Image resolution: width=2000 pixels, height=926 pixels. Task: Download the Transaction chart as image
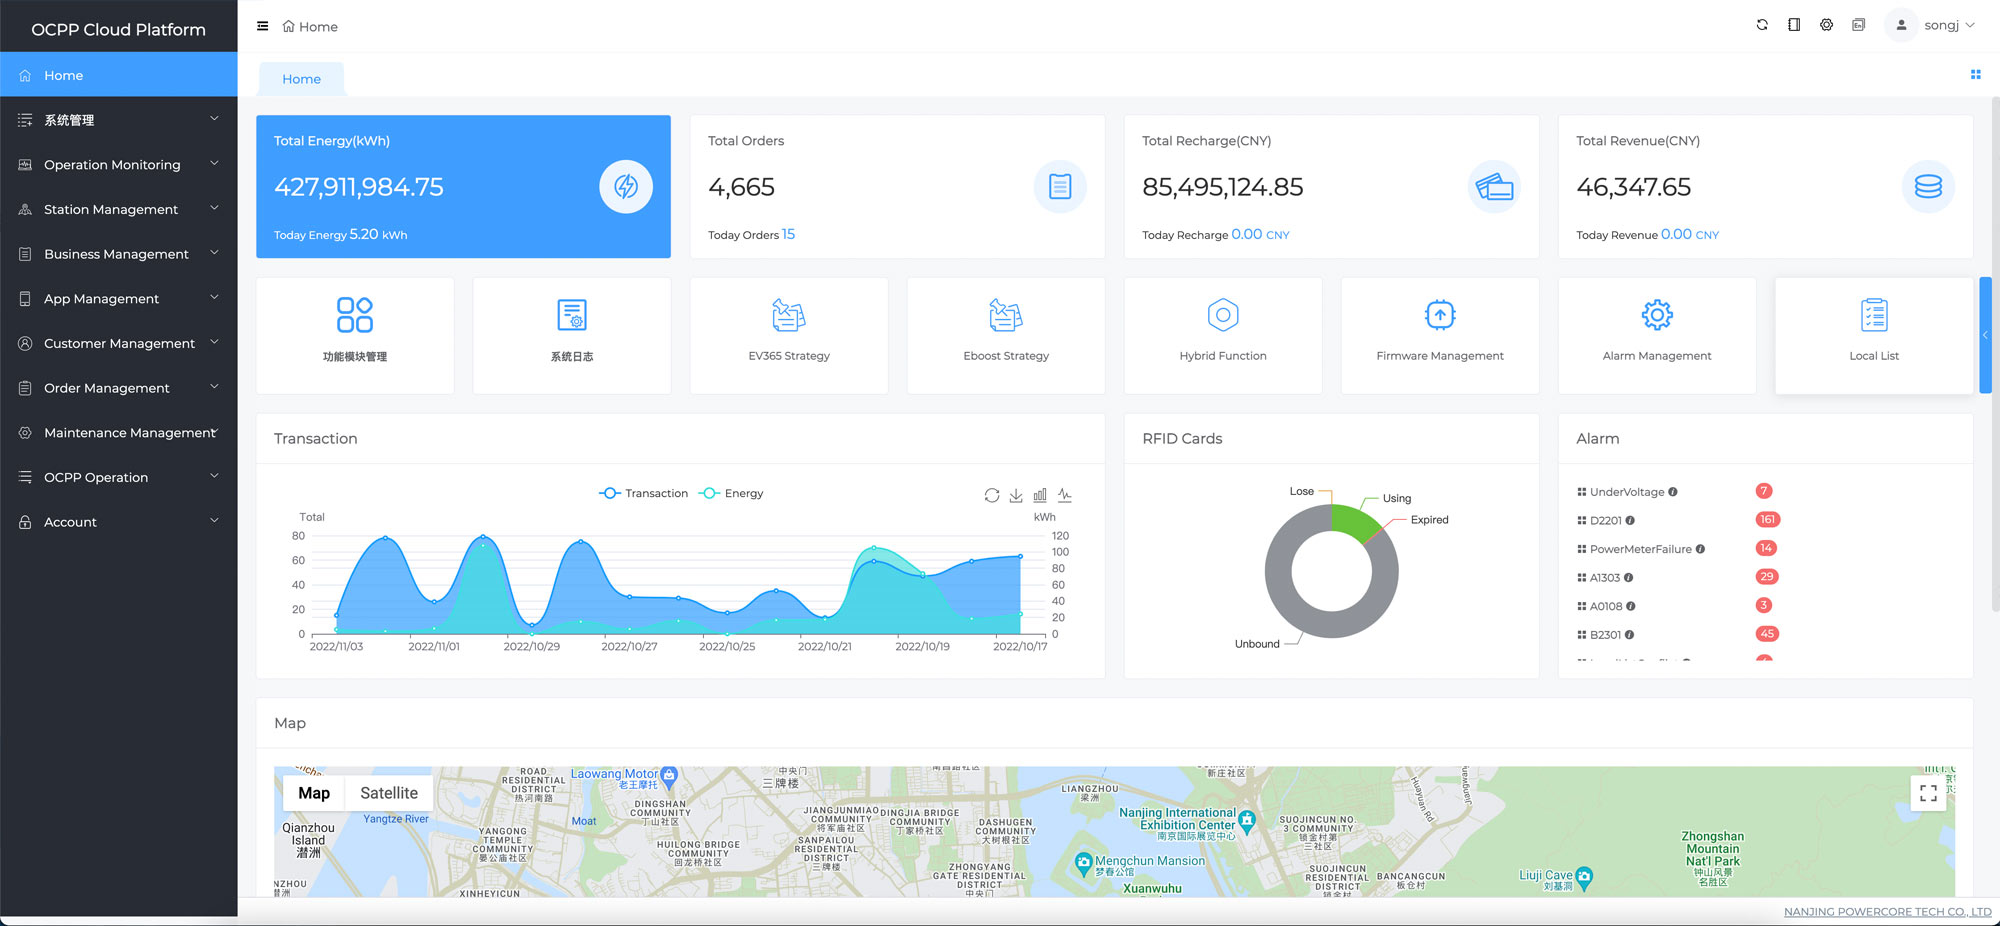click(1016, 495)
